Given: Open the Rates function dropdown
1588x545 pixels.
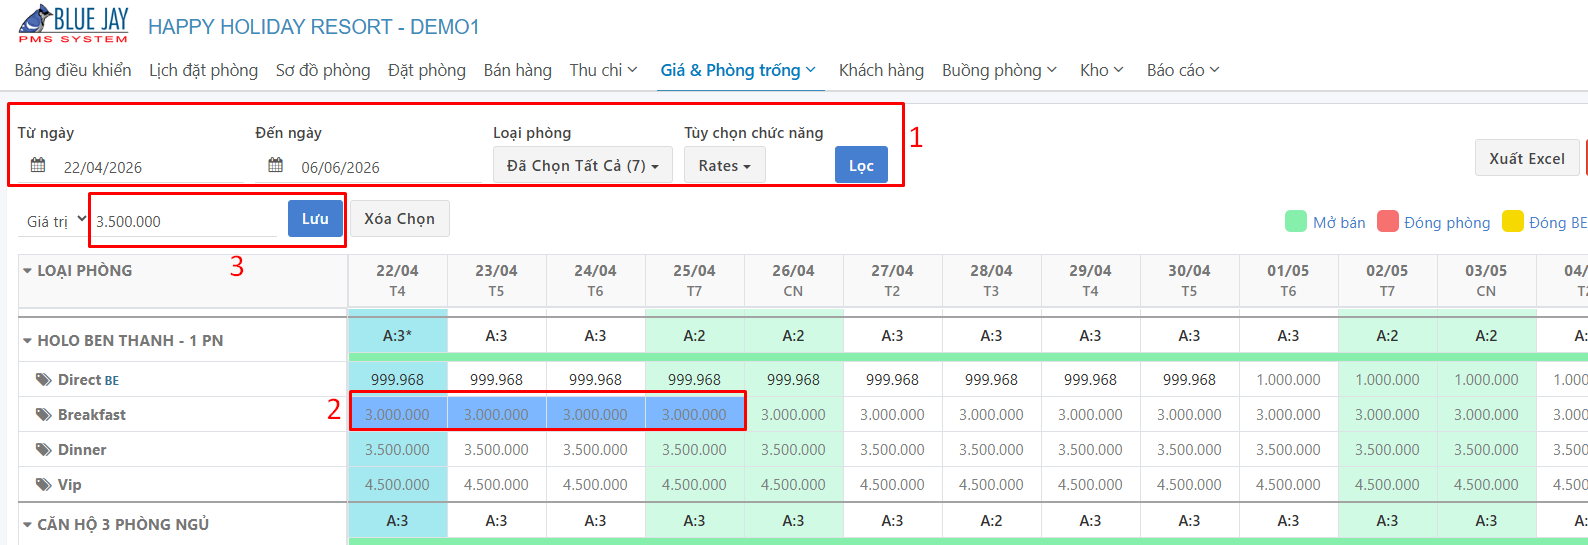Looking at the screenshot, I should click(x=724, y=165).
